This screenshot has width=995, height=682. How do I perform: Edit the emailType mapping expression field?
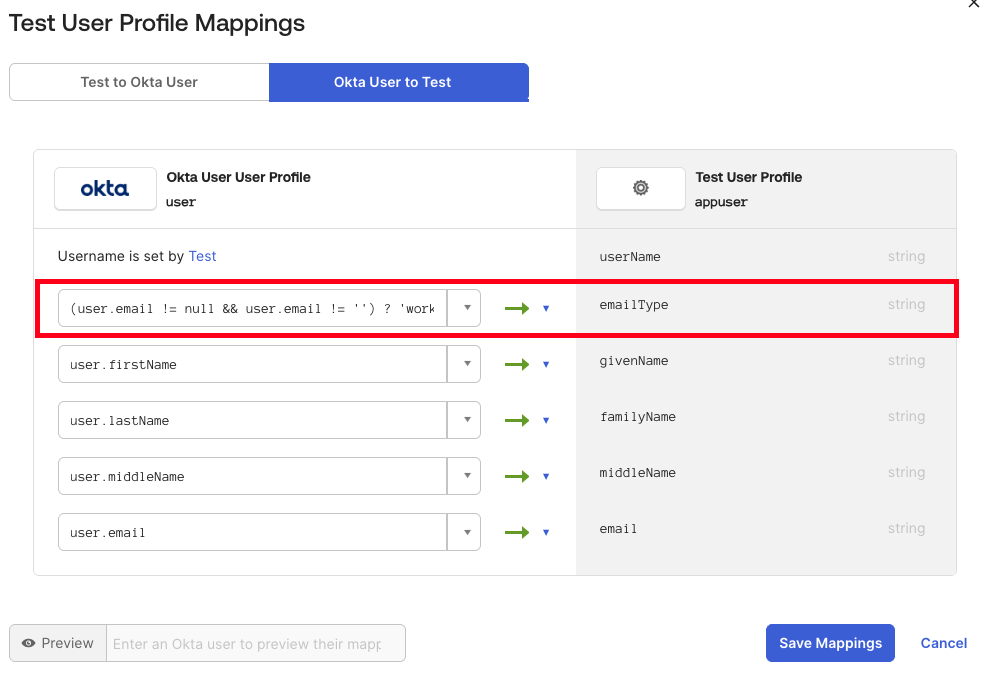click(253, 308)
